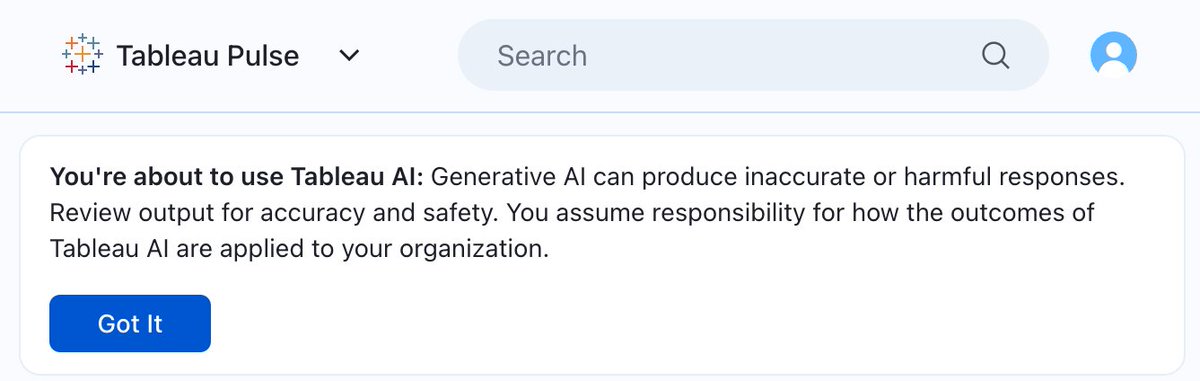Select the Tableau AI disclaimer paragraph text
This screenshot has width=1200, height=381.
(587, 213)
